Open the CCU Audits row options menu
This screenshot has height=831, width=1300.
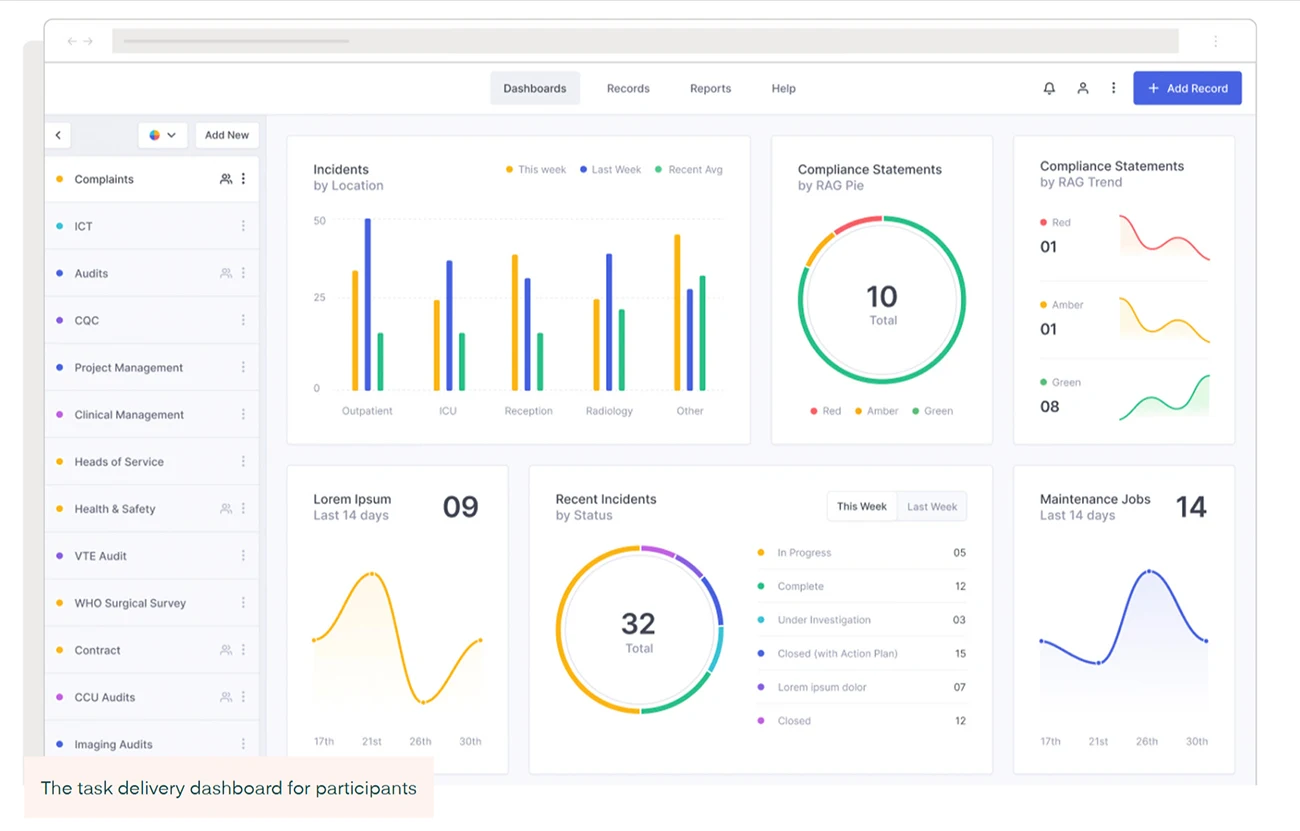[243, 697]
